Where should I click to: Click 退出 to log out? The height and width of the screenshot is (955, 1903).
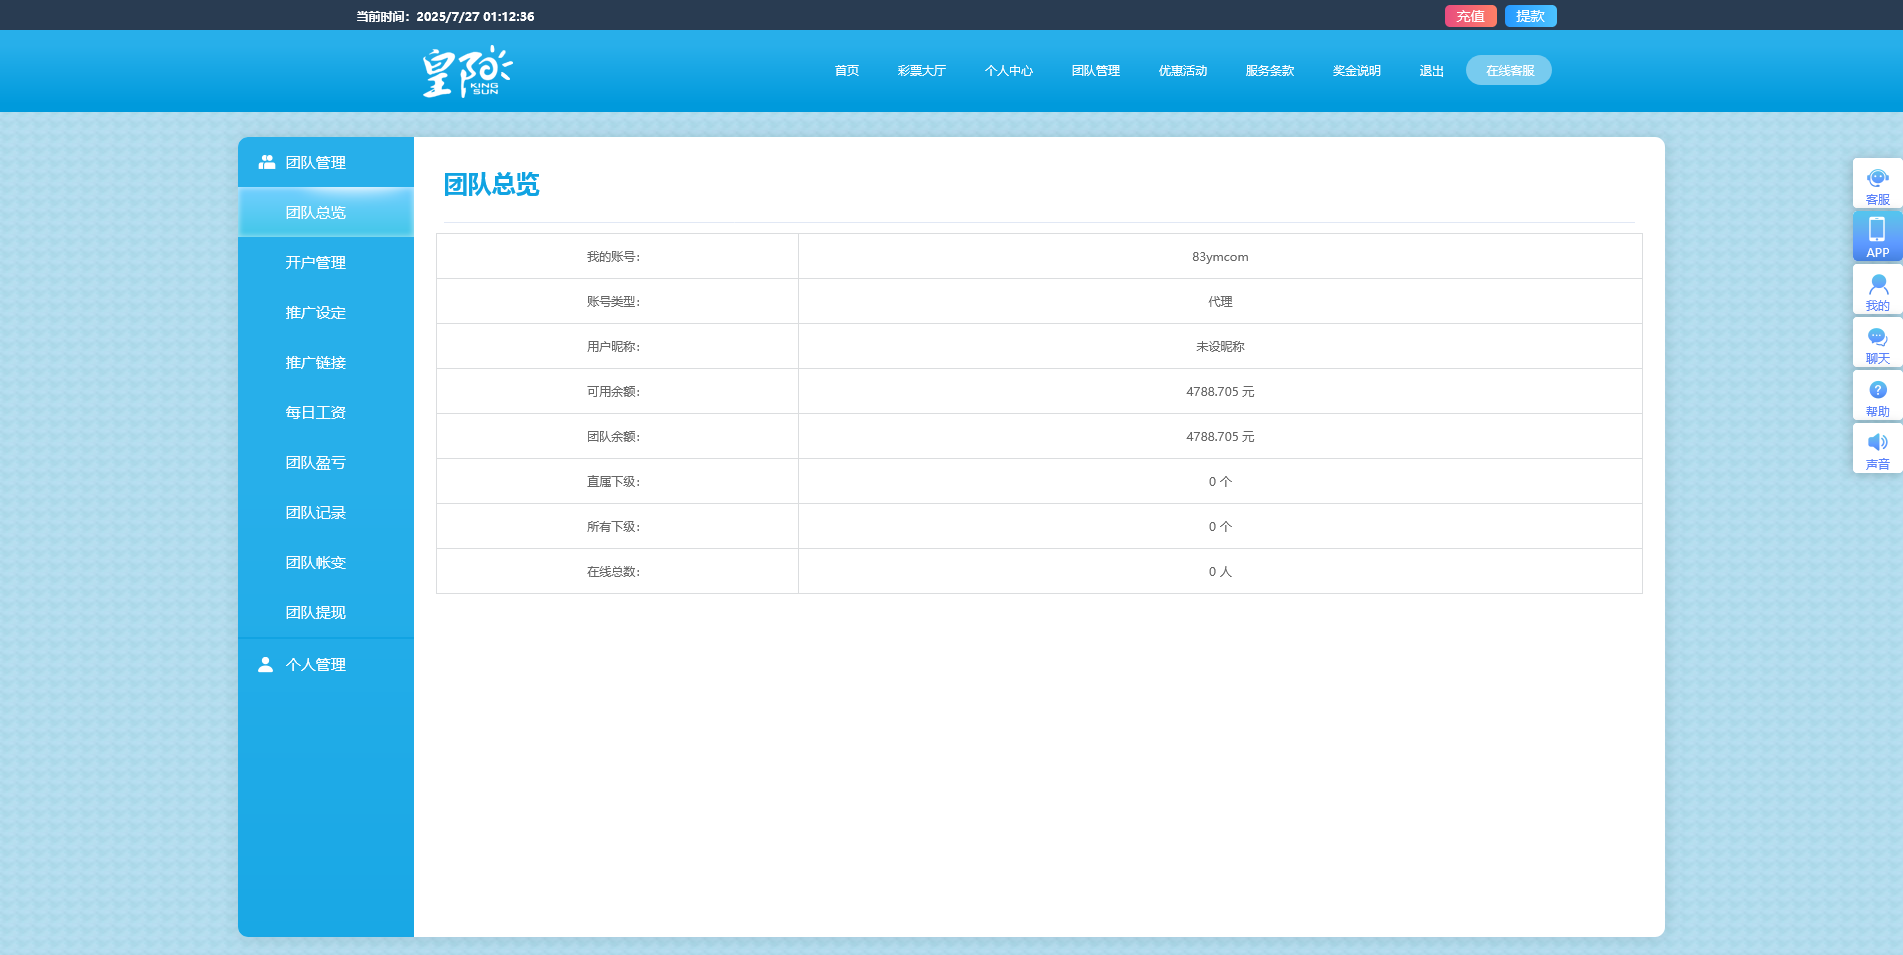[1431, 71]
